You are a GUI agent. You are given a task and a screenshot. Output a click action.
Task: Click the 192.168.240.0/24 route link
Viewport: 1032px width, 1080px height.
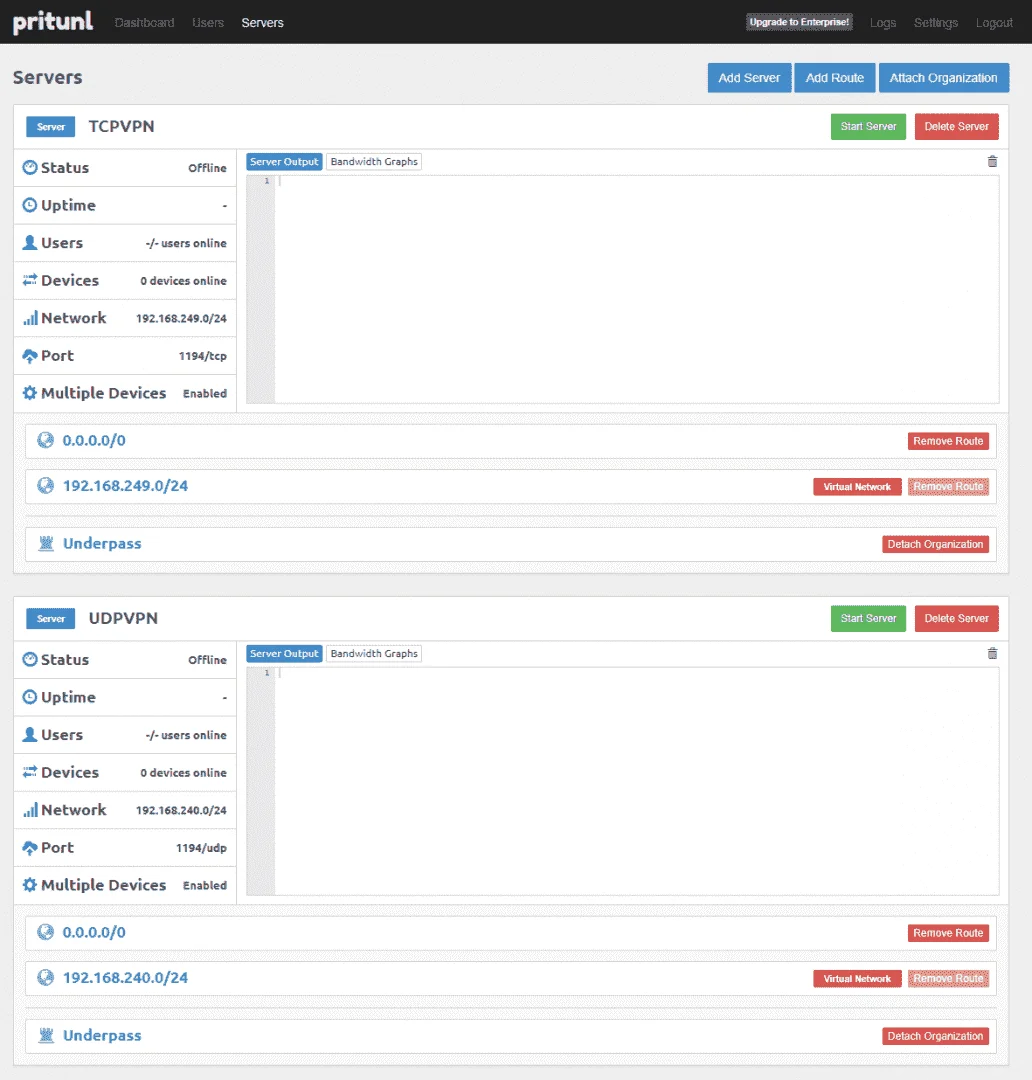[x=125, y=977]
